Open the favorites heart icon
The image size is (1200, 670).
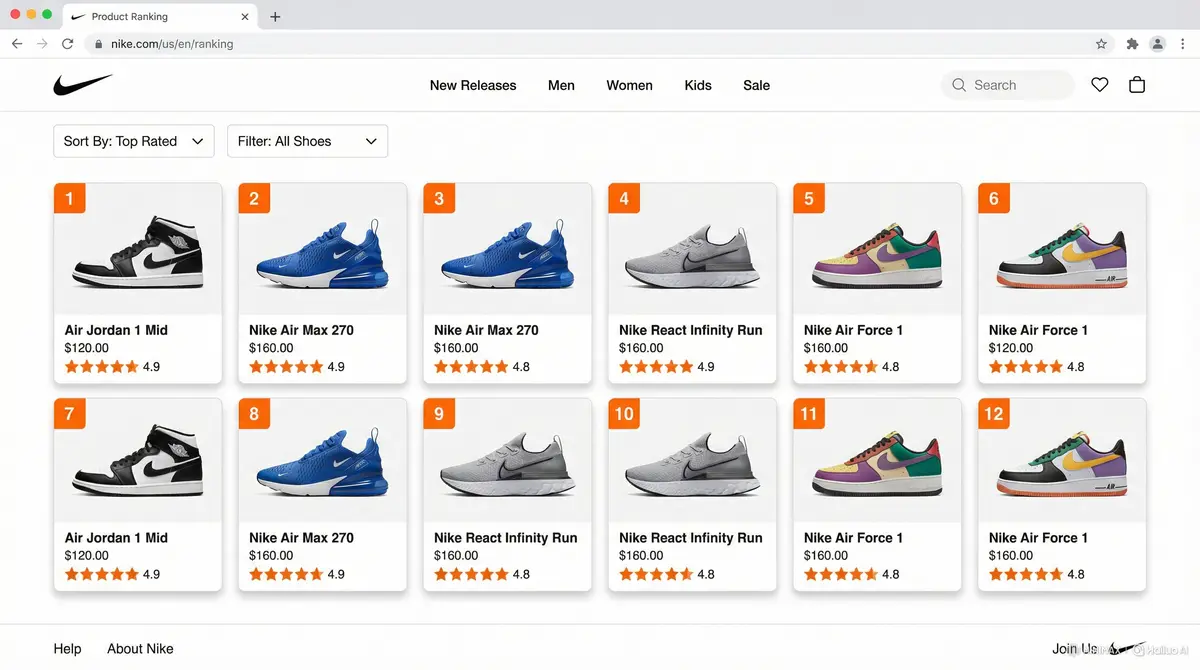click(1100, 85)
